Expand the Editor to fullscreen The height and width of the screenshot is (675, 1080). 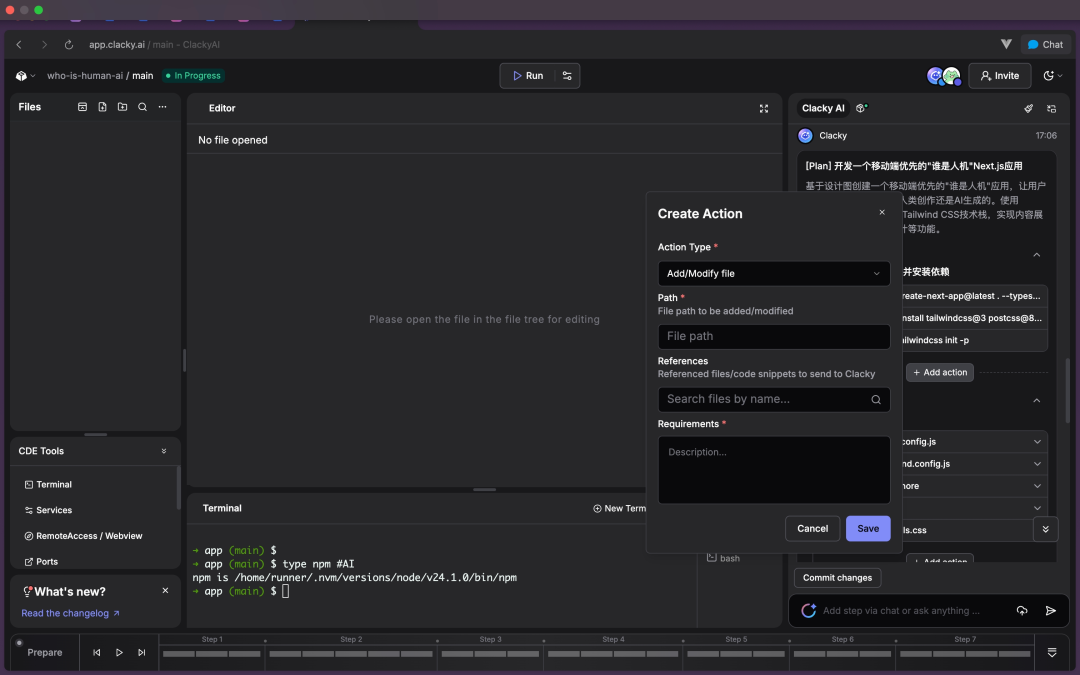click(764, 109)
